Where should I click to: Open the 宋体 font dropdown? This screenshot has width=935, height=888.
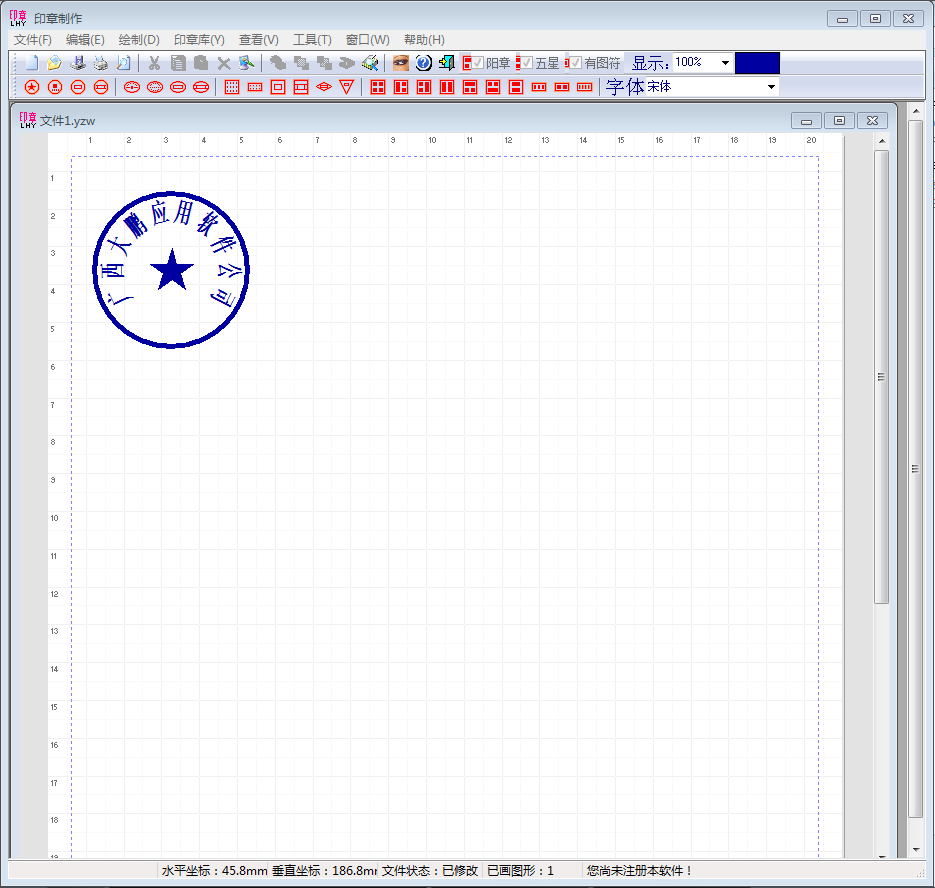[771, 87]
